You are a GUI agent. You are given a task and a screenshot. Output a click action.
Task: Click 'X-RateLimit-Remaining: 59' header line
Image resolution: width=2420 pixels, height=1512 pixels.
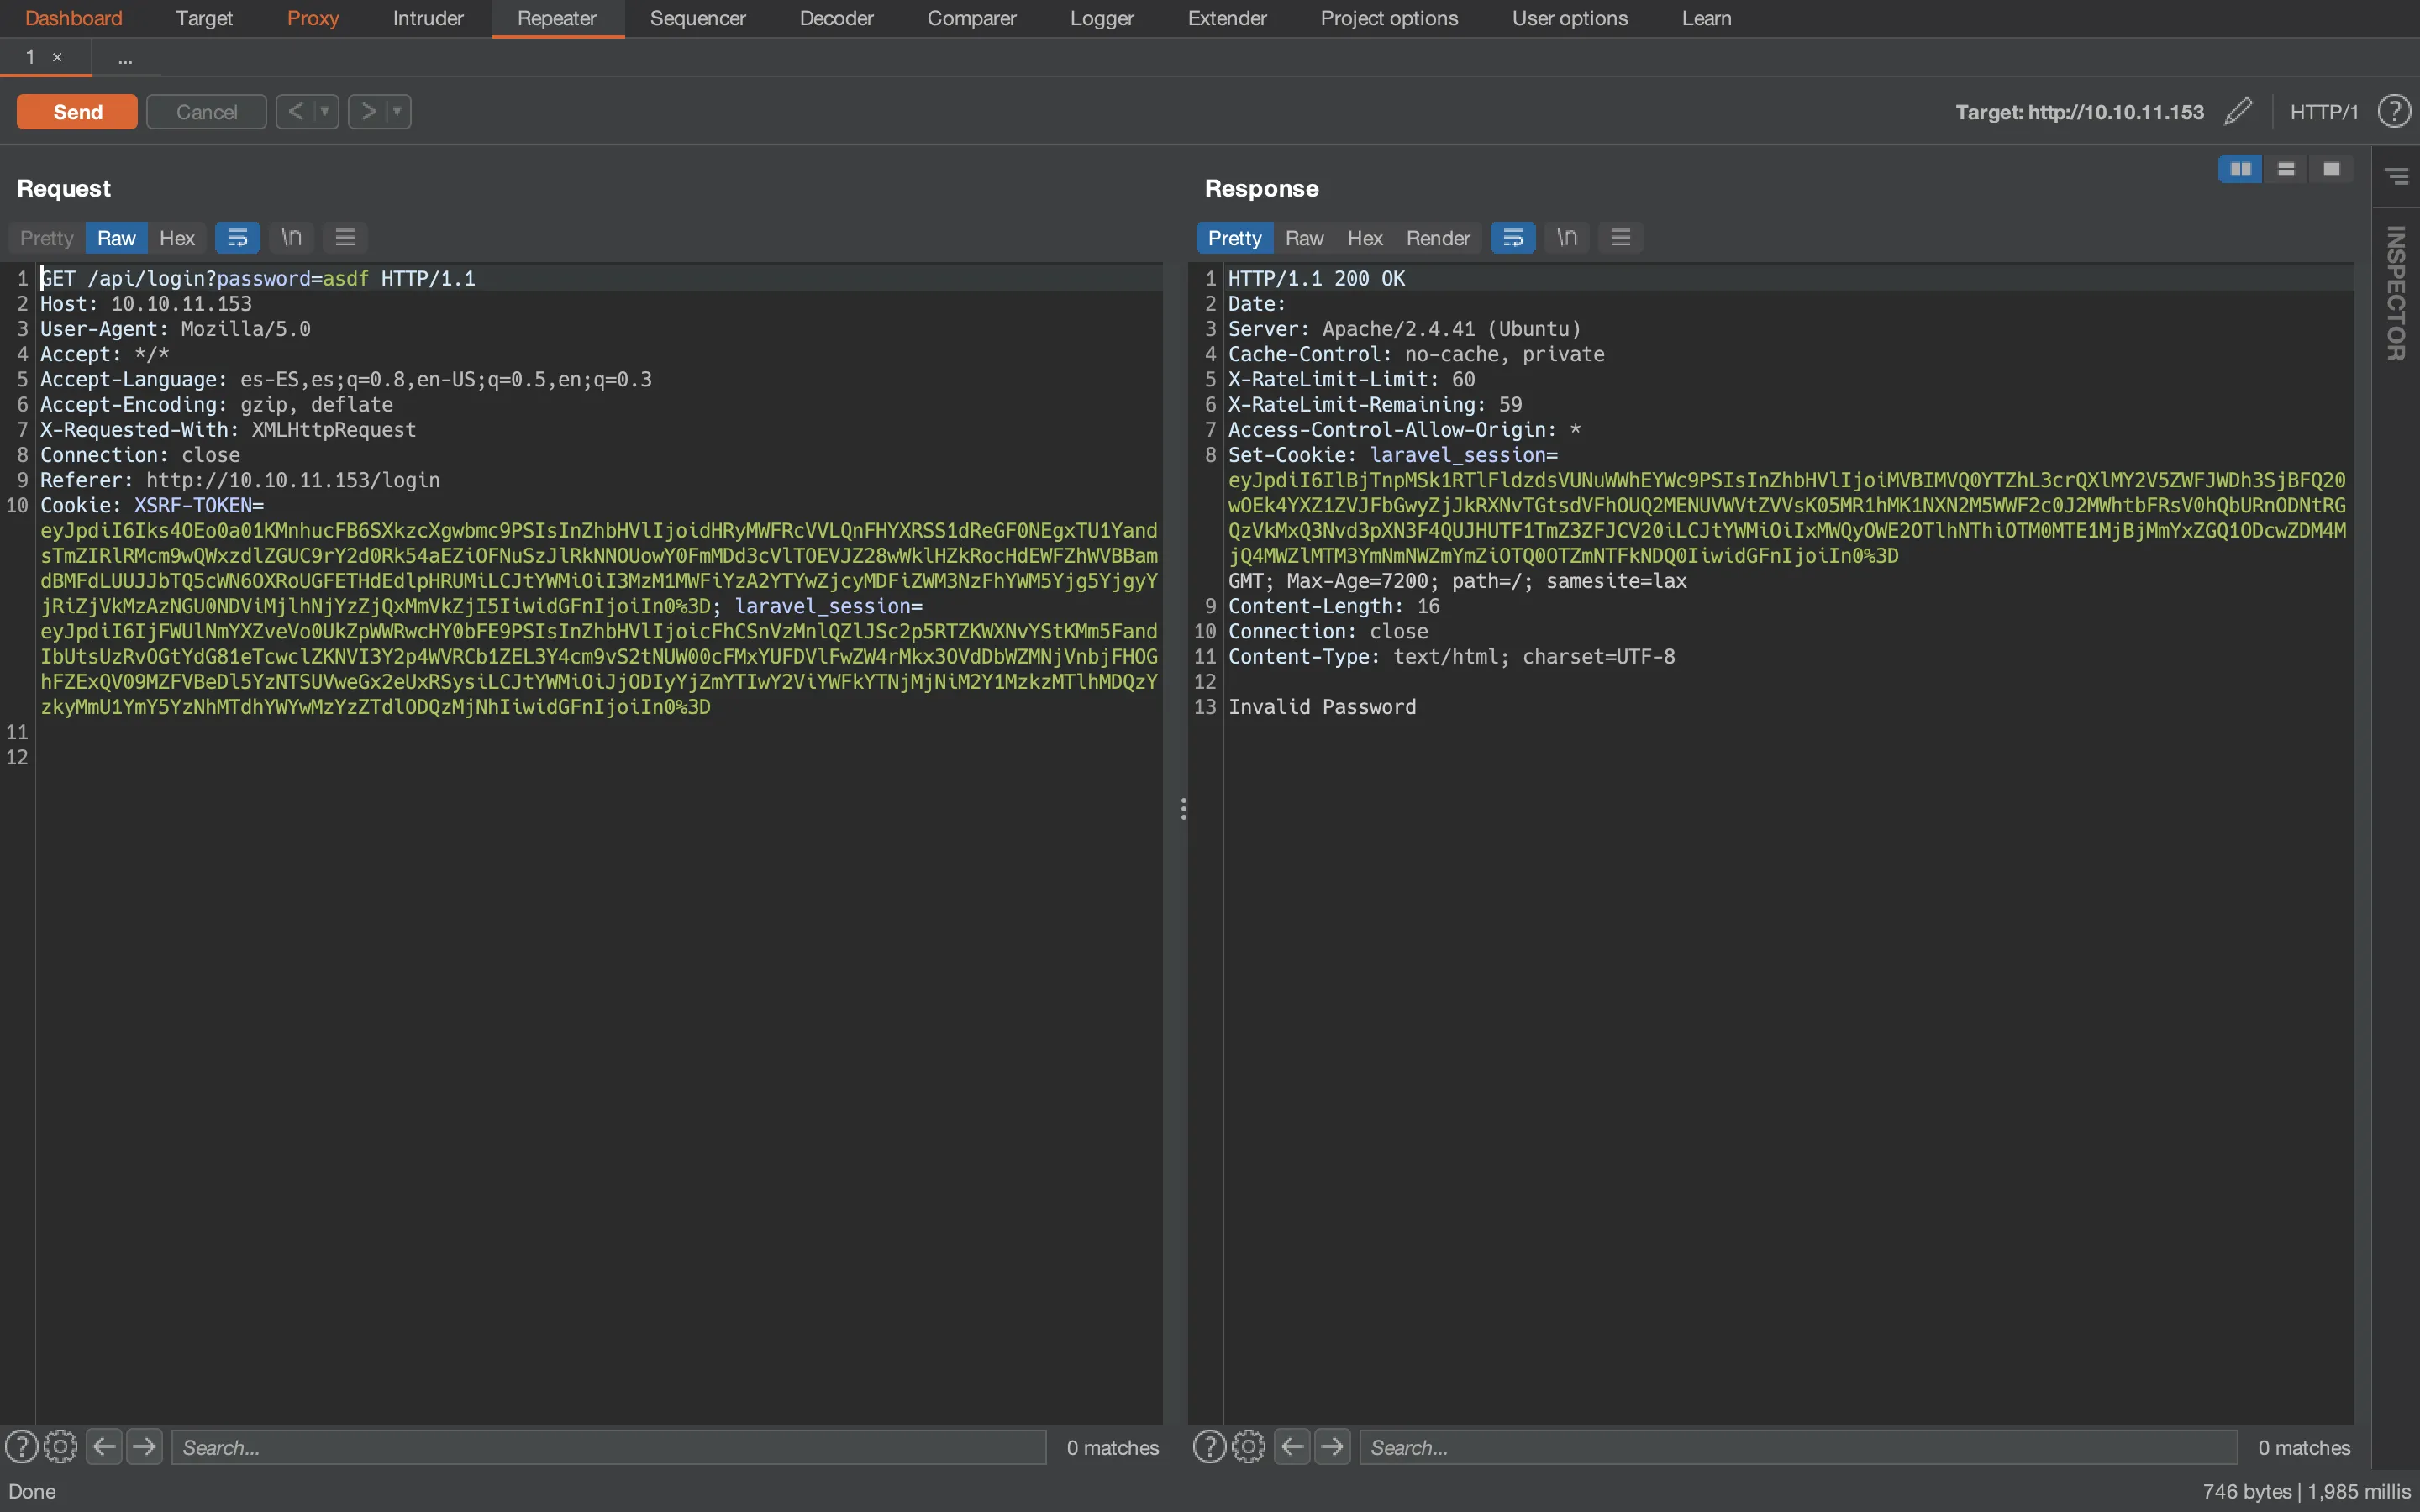pos(1375,404)
